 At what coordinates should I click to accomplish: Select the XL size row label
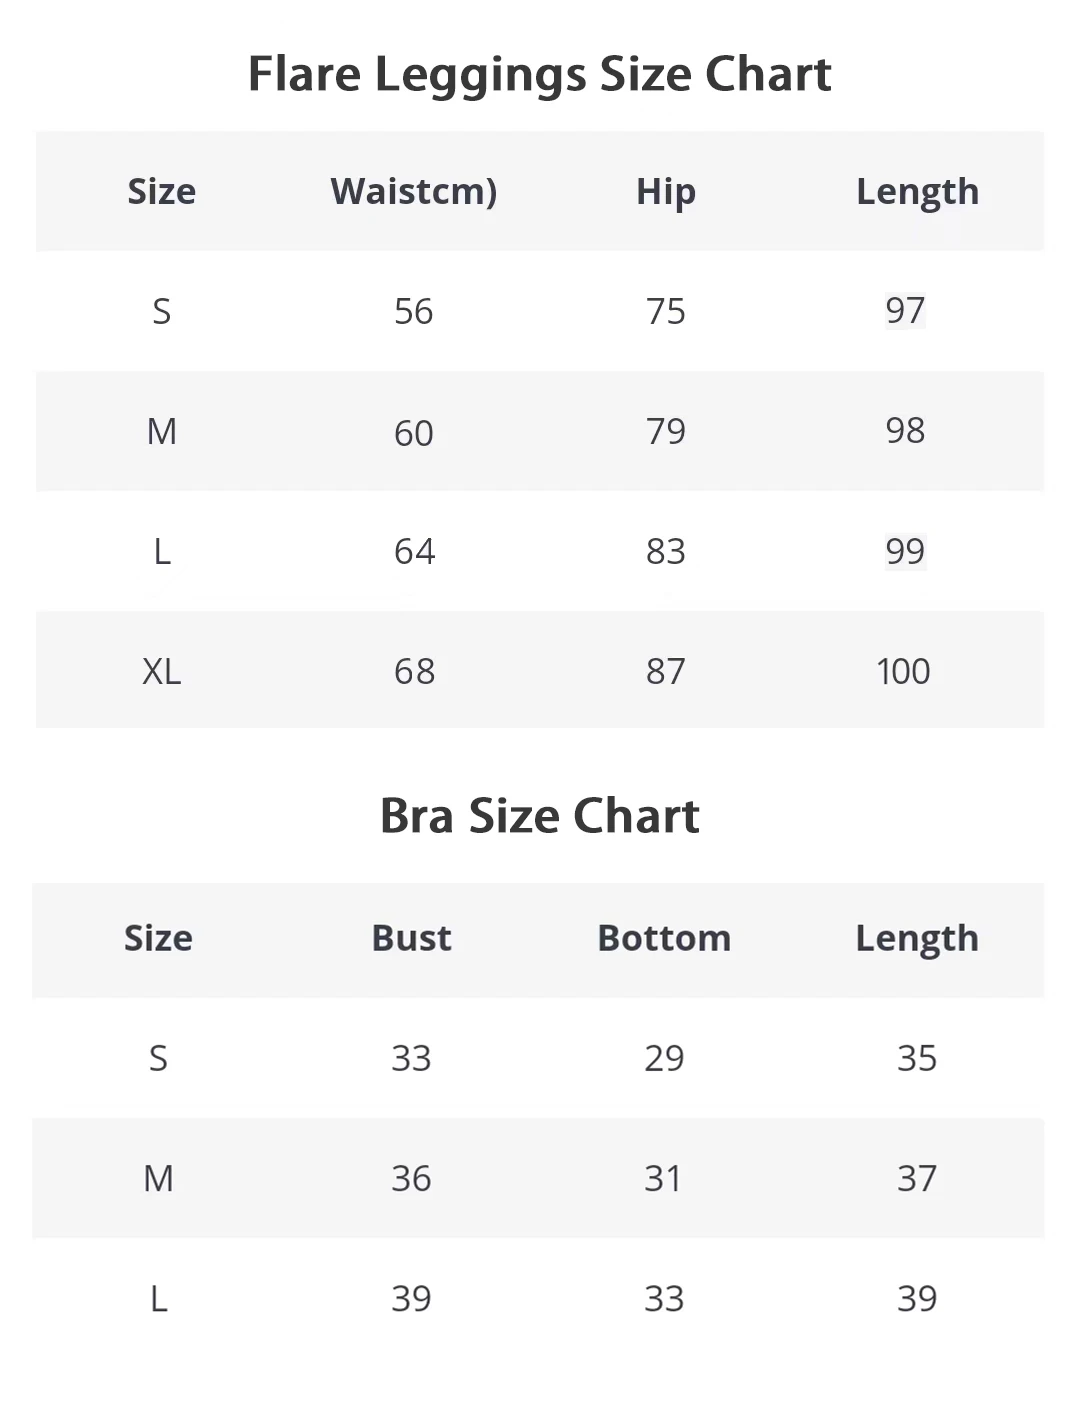click(162, 671)
